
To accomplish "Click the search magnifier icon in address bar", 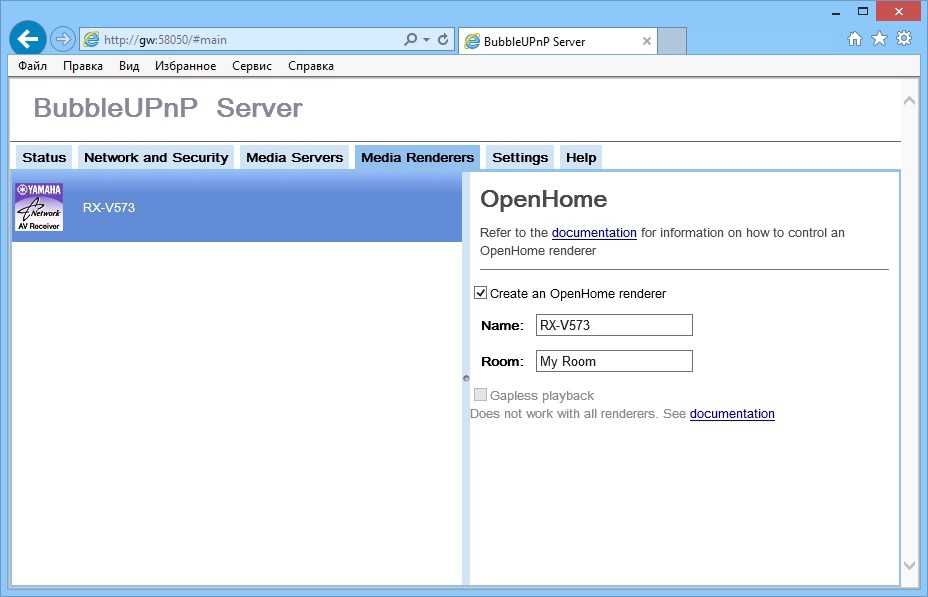I will 410,40.
